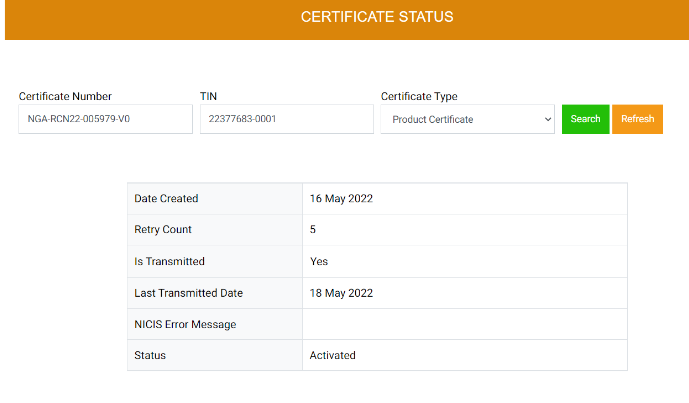The width and height of the screenshot is (689, 403).
Task: Select the Status row label
Action: tap(150, 355)
